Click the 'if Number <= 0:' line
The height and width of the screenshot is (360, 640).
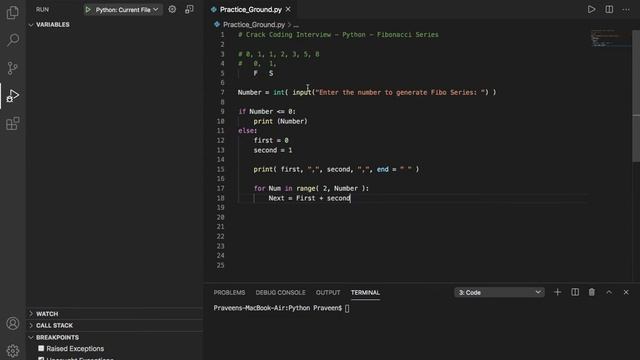267,111
